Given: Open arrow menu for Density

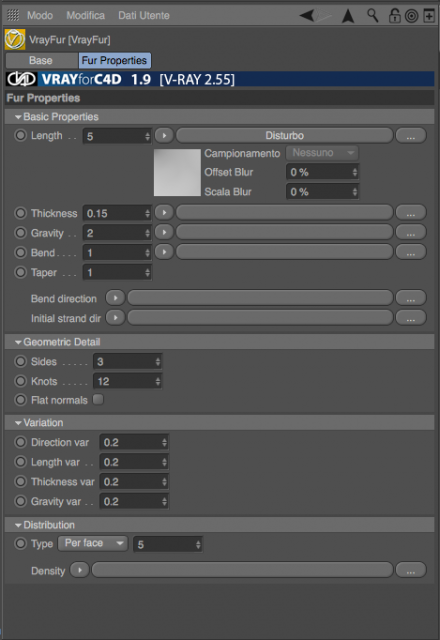Looking at the screenshot, I should 79,569.
